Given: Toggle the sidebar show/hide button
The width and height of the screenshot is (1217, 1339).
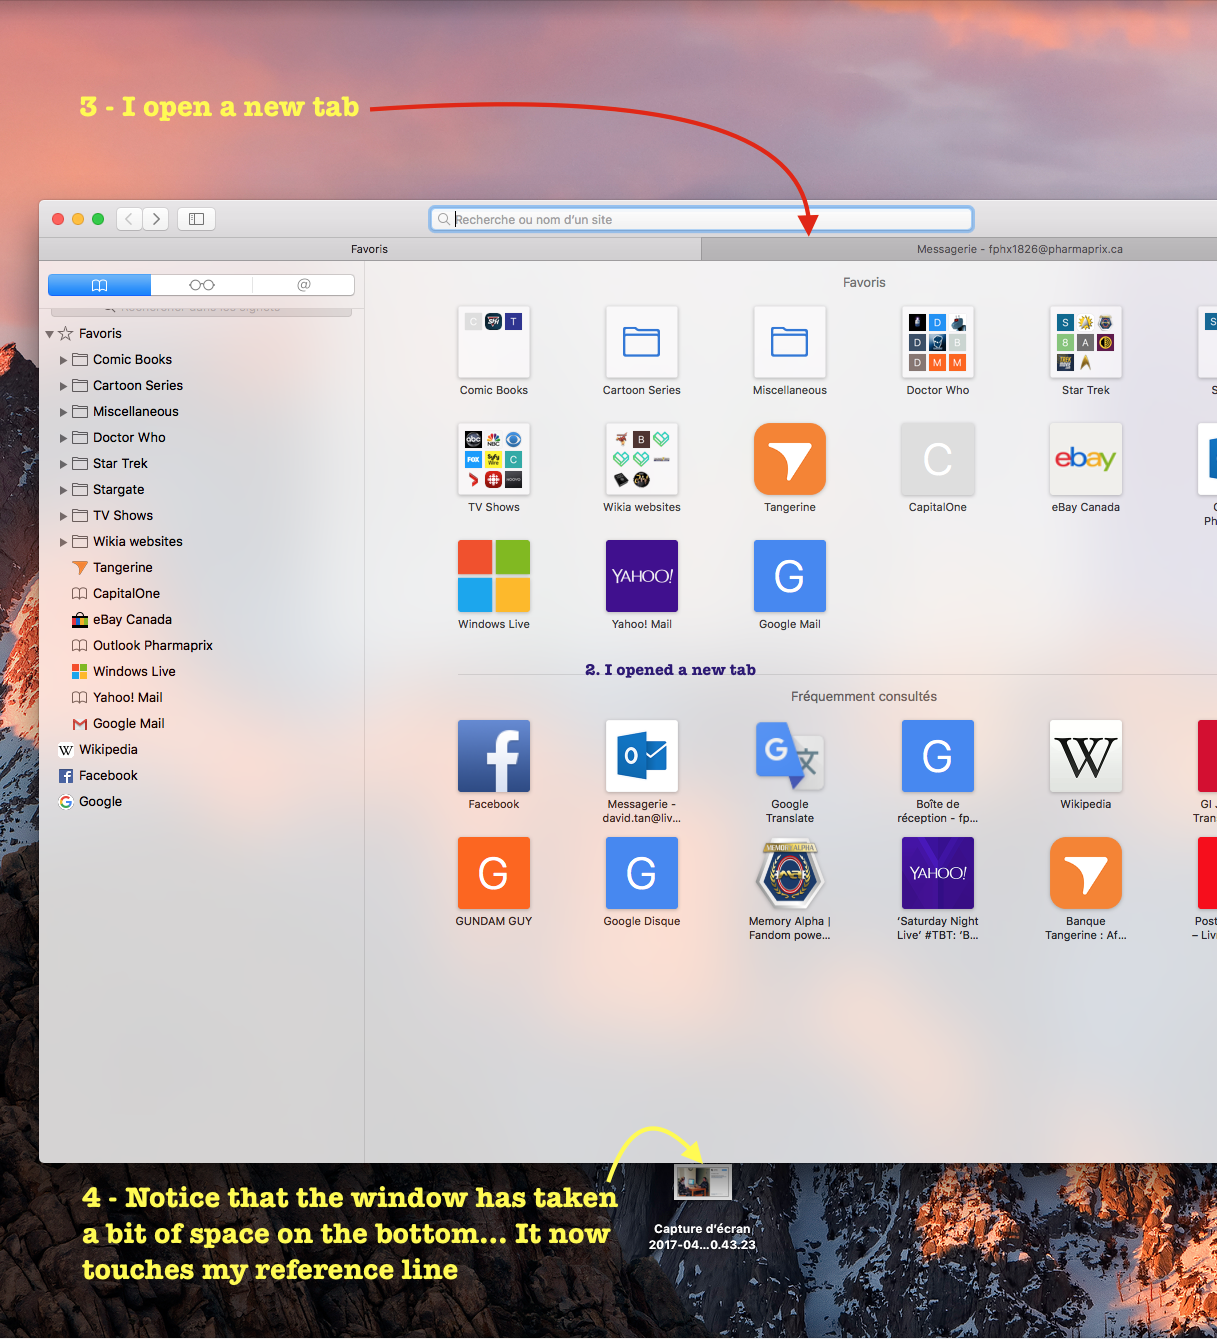Looking at the screenshot, I should (197, 219).
